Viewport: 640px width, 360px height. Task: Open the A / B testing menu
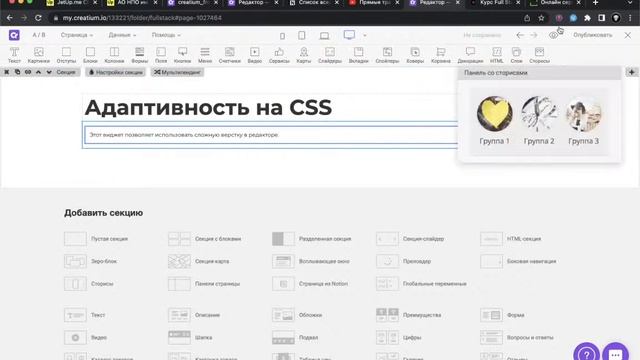click(39, 35)
